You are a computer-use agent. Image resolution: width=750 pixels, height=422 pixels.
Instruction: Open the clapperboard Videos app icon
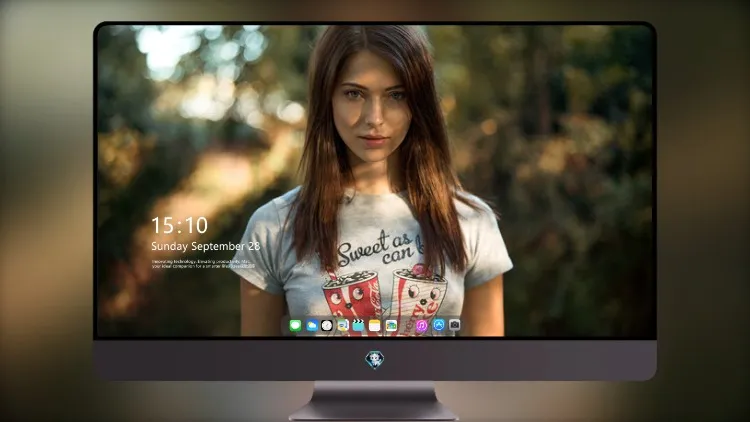click(358, 326)
